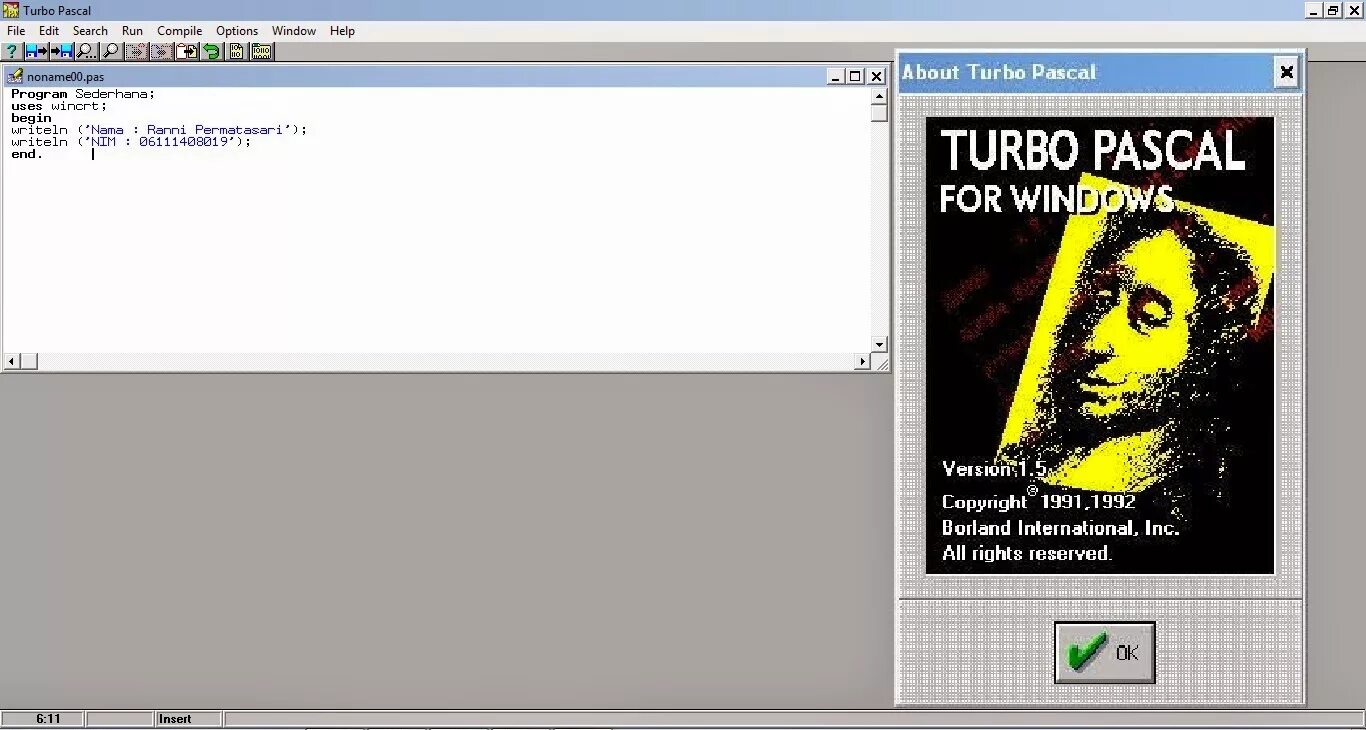Open the Search menu
Viewport: 1366px width, 730px height.
90,31
